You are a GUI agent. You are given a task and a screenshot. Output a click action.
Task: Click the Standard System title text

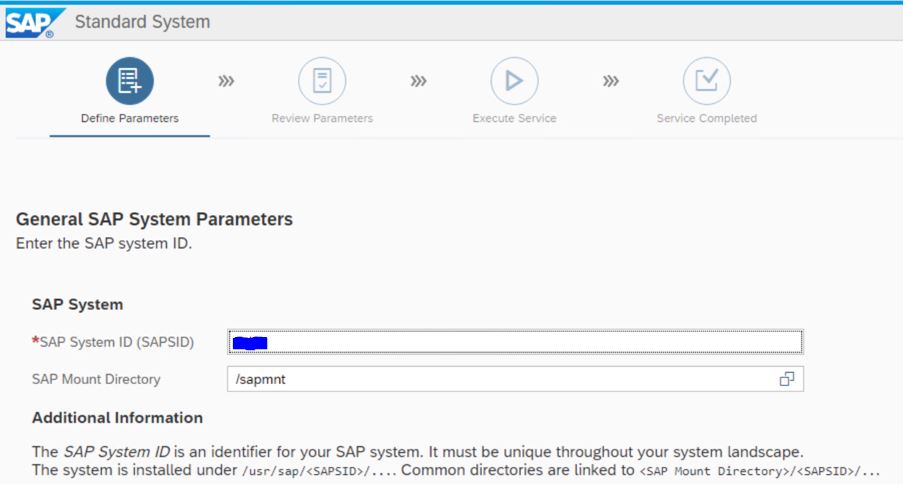pos(142,22)
